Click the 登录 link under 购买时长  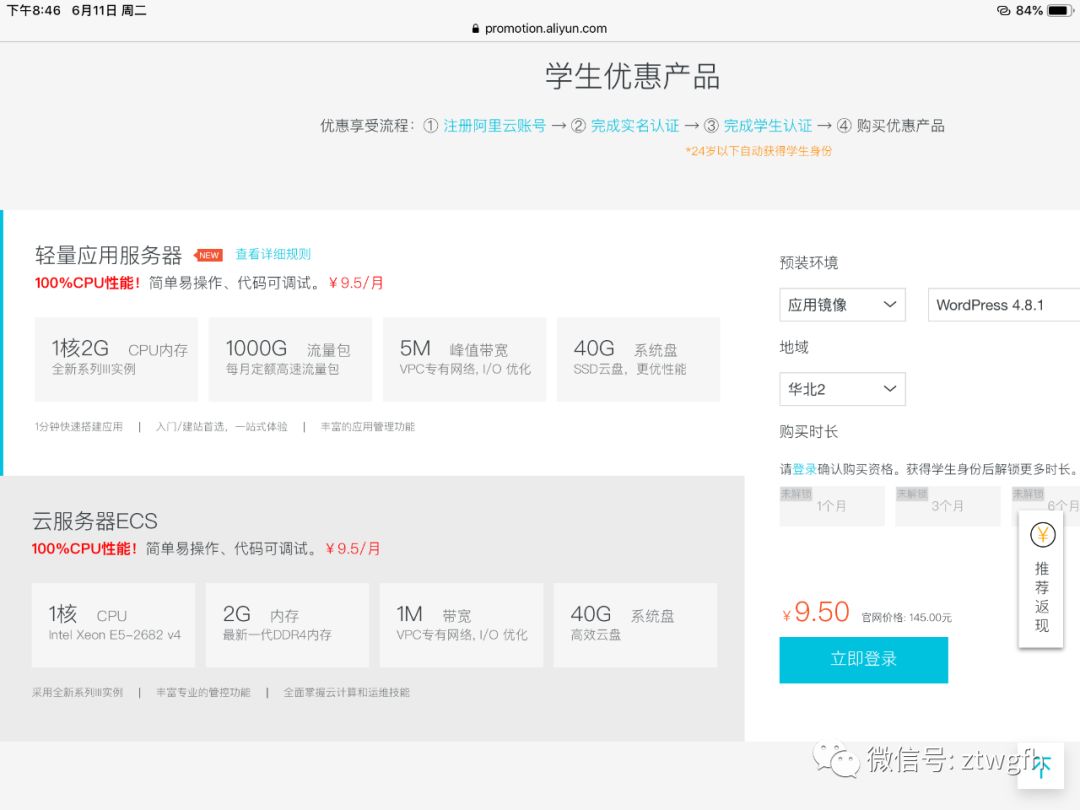(804, 469)
